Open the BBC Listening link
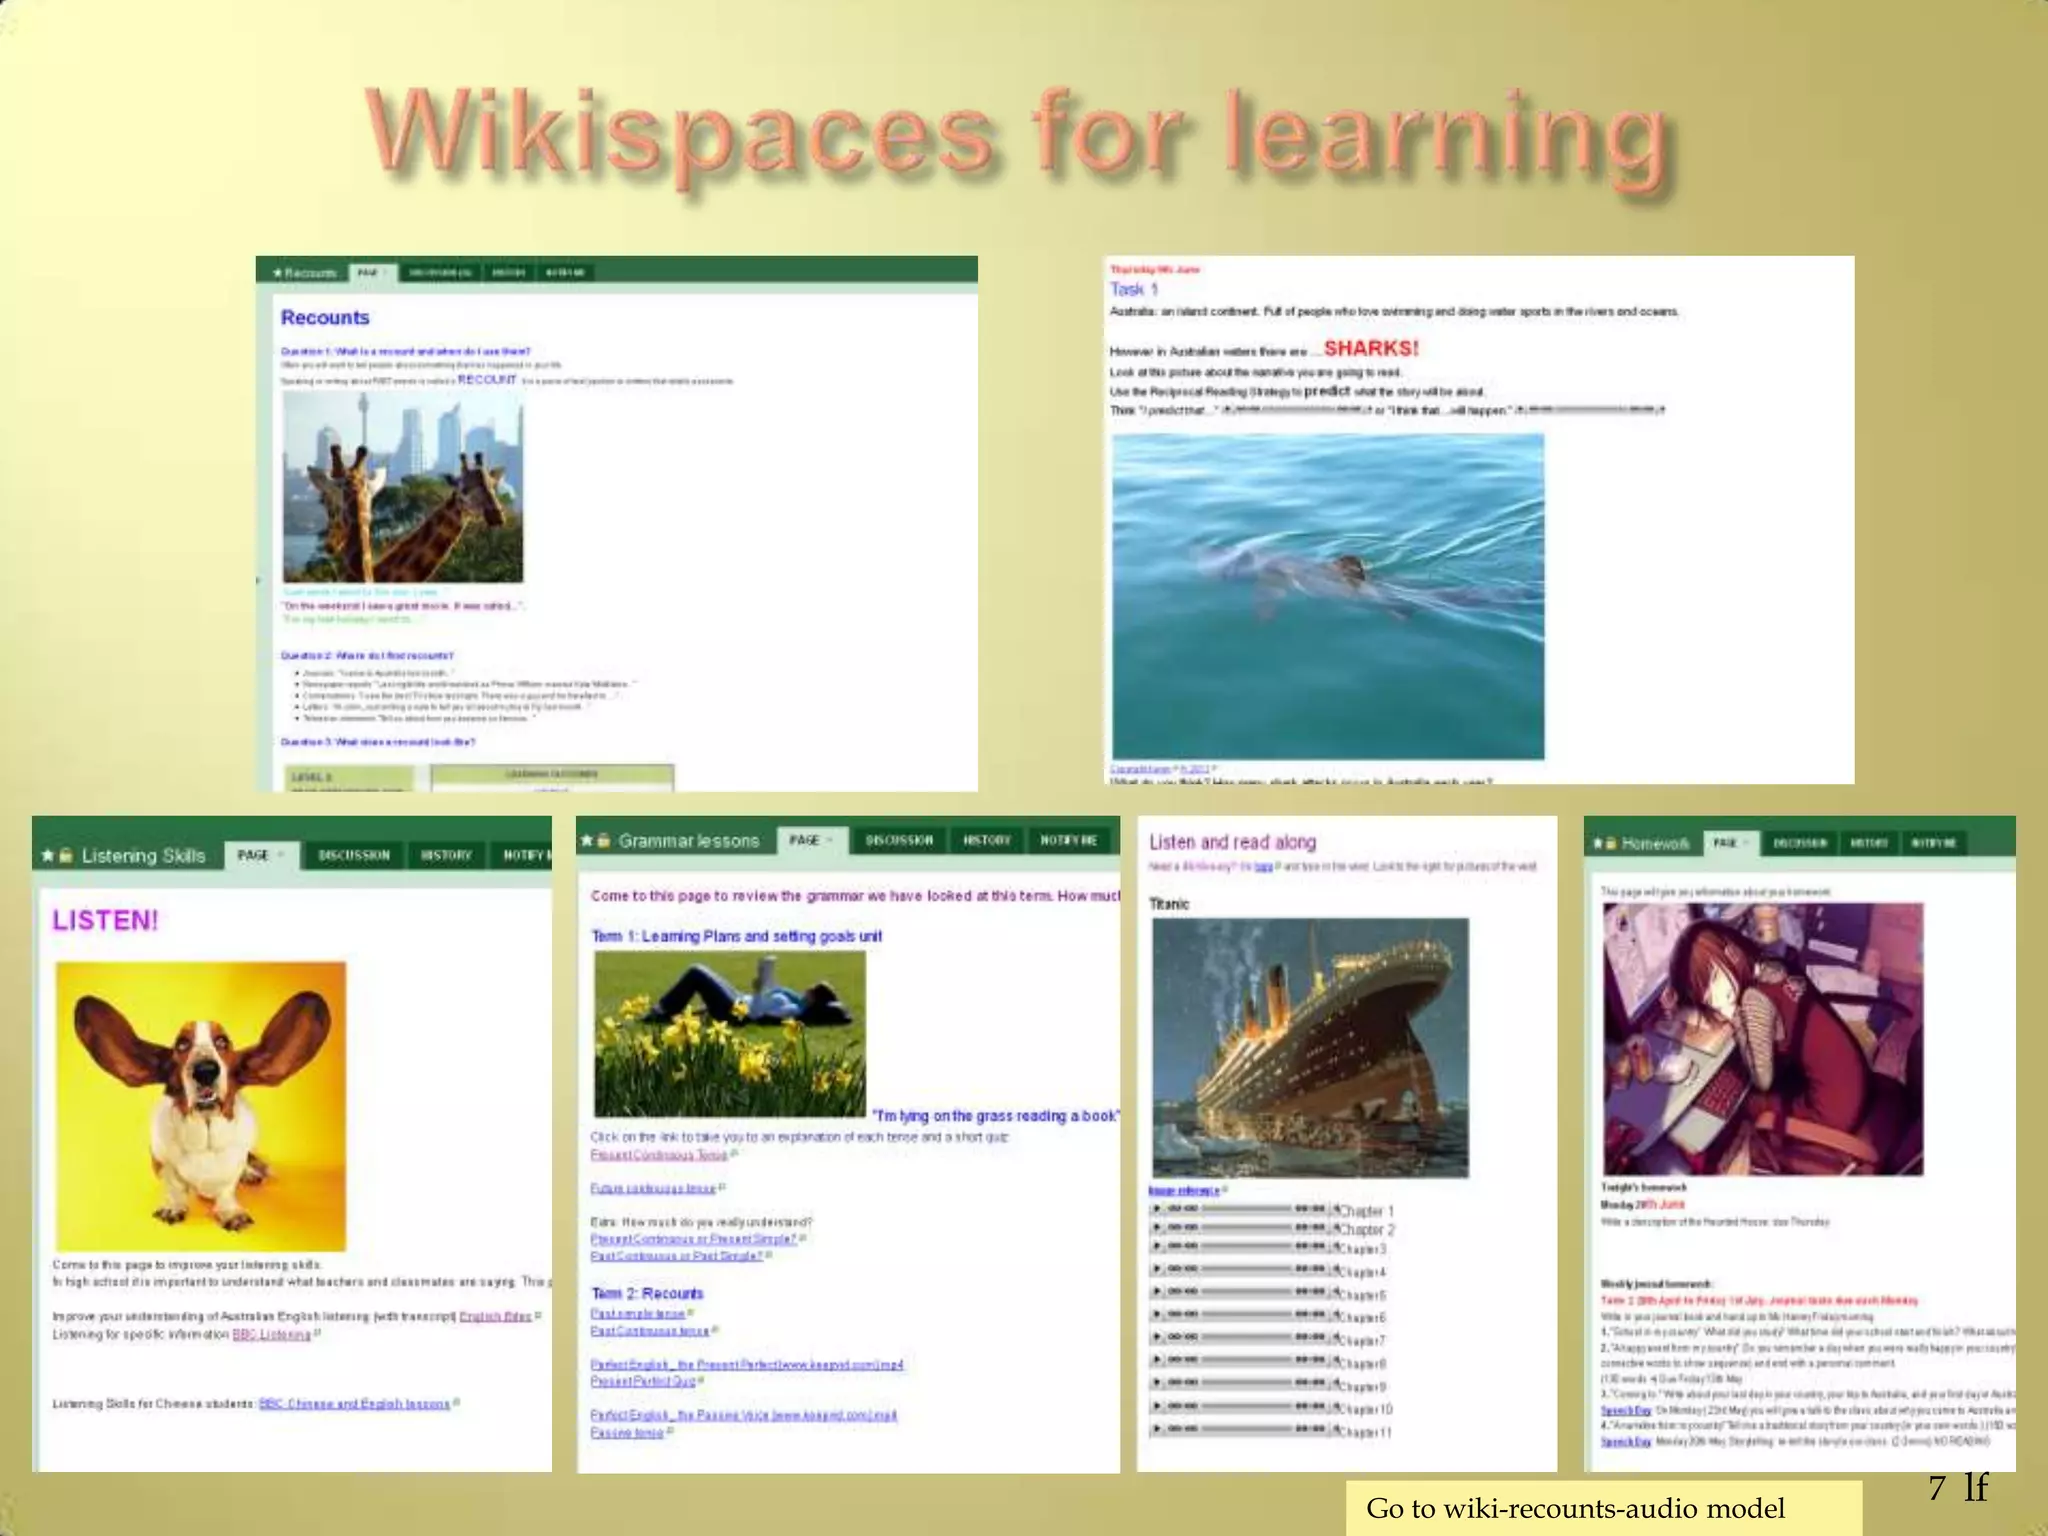This screenshot has height=1536, width=2048. [x=272, y=1335]
